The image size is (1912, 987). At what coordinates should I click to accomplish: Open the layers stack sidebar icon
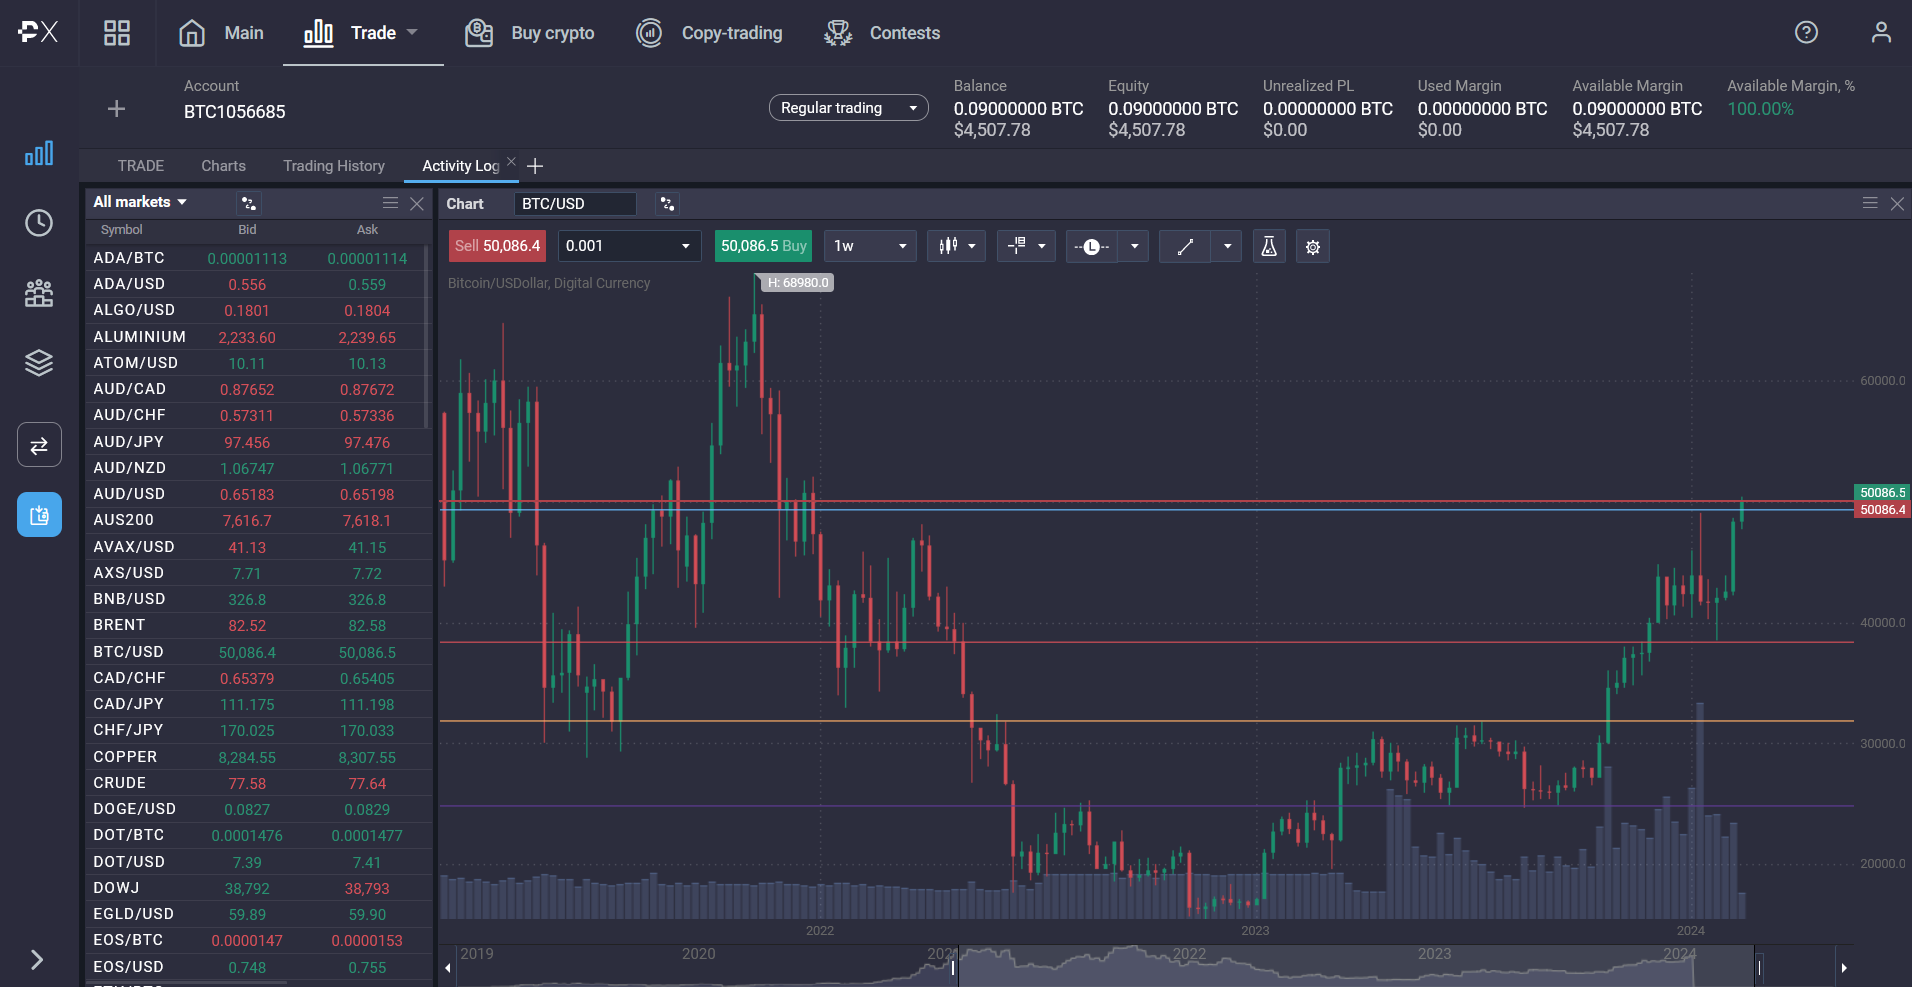[39, 362]
